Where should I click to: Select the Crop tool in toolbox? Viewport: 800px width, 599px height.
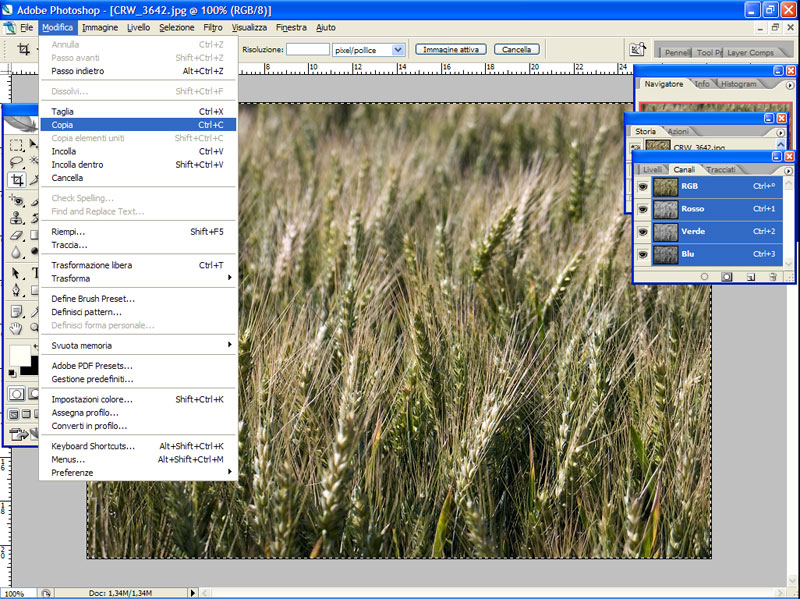(17, 180)
